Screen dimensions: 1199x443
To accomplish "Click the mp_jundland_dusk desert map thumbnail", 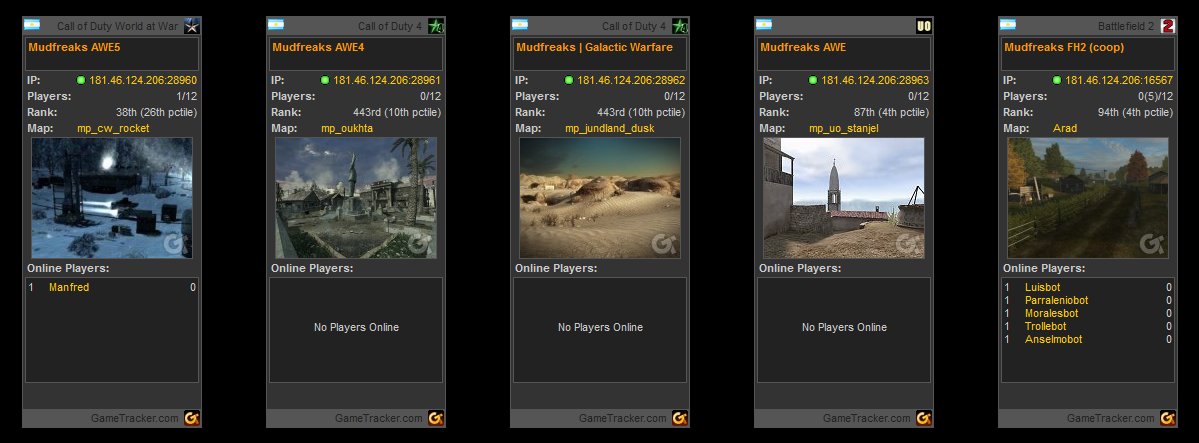I will coord(600,198).
